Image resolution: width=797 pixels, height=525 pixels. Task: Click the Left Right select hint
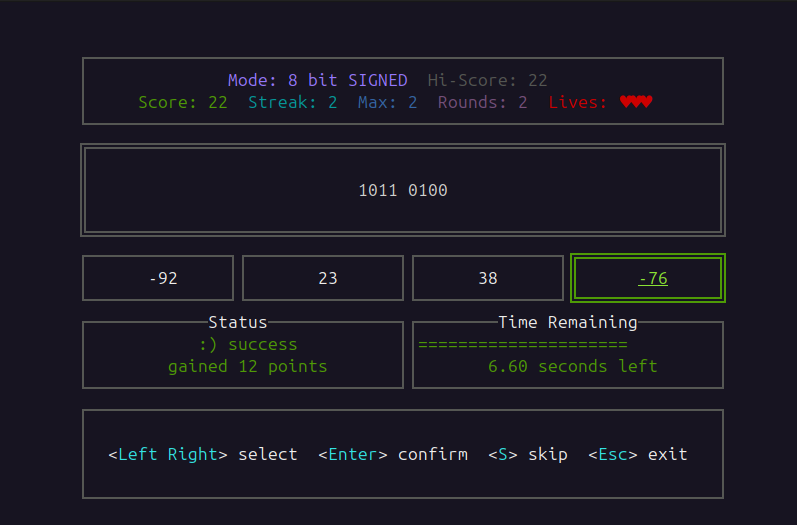coord(203,454)
